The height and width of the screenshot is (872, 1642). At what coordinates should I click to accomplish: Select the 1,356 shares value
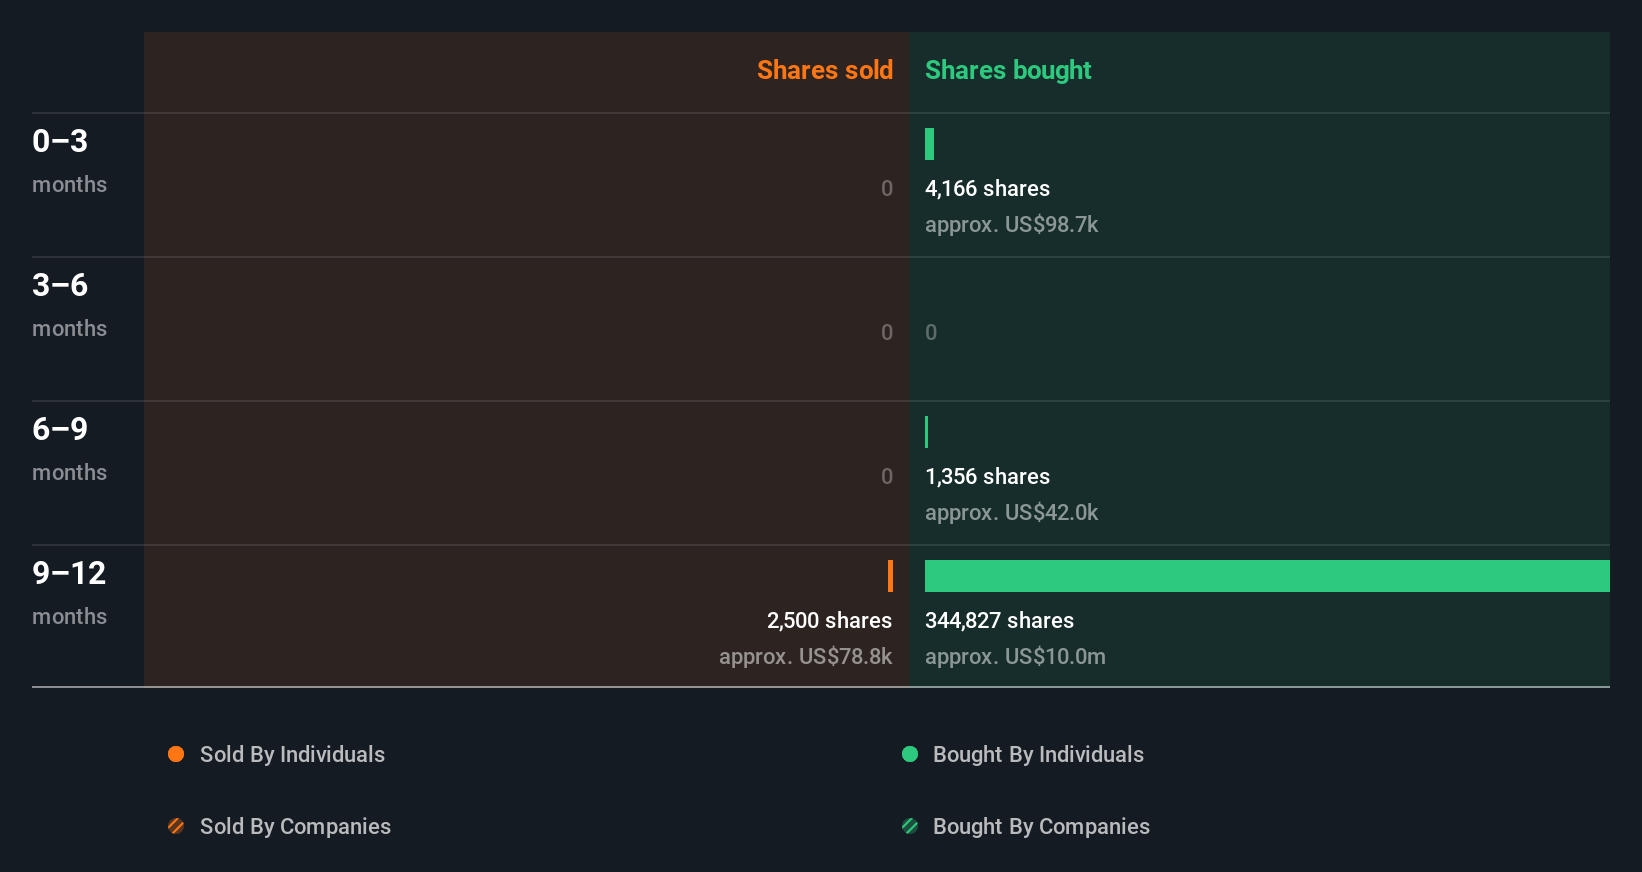[987, 476]
